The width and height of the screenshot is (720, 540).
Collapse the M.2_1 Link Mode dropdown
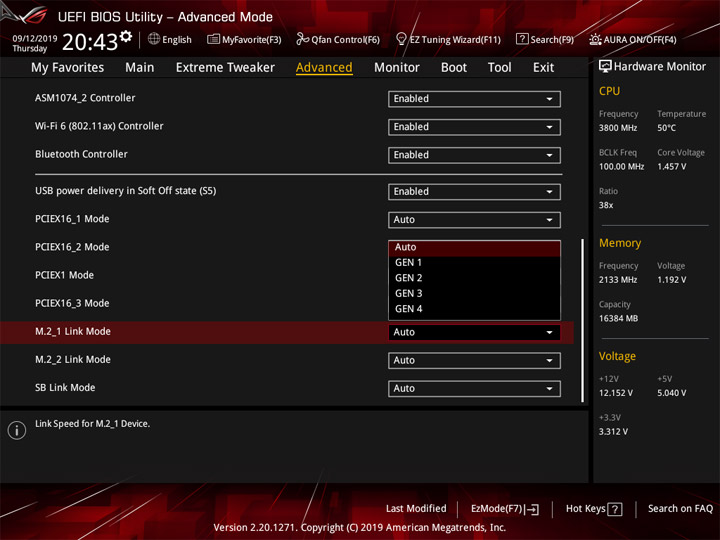474,332
